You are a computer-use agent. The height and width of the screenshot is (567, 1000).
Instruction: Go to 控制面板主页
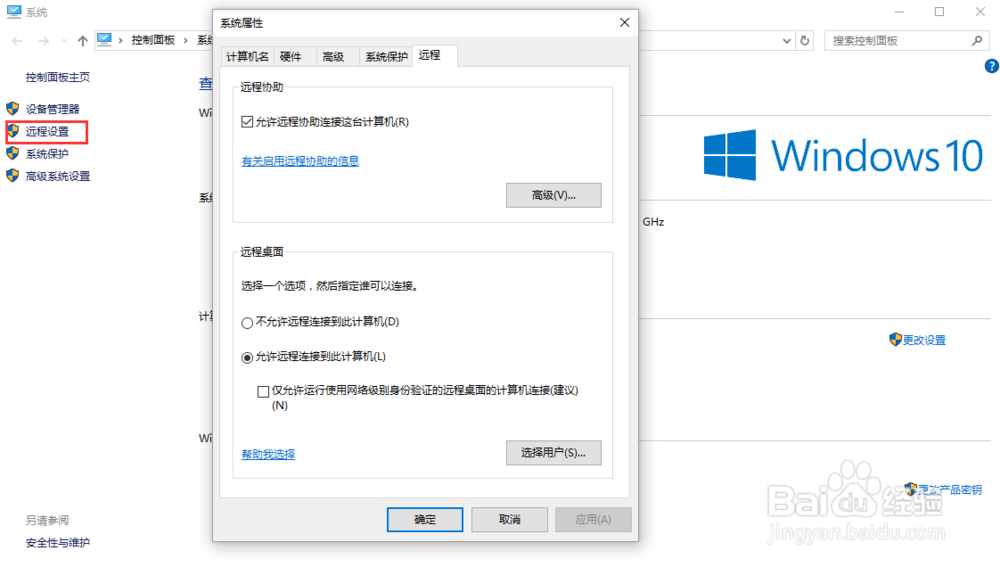[58, 77]
